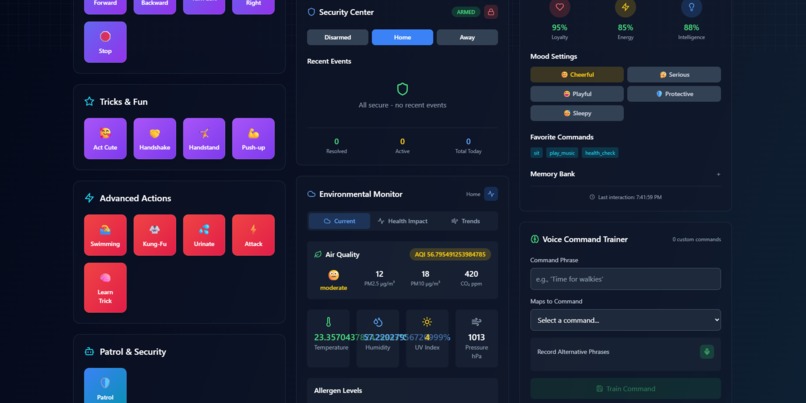Click the Learn Trick tile
The width and height of the screenshot is (806, 403).
pos(105,288)
